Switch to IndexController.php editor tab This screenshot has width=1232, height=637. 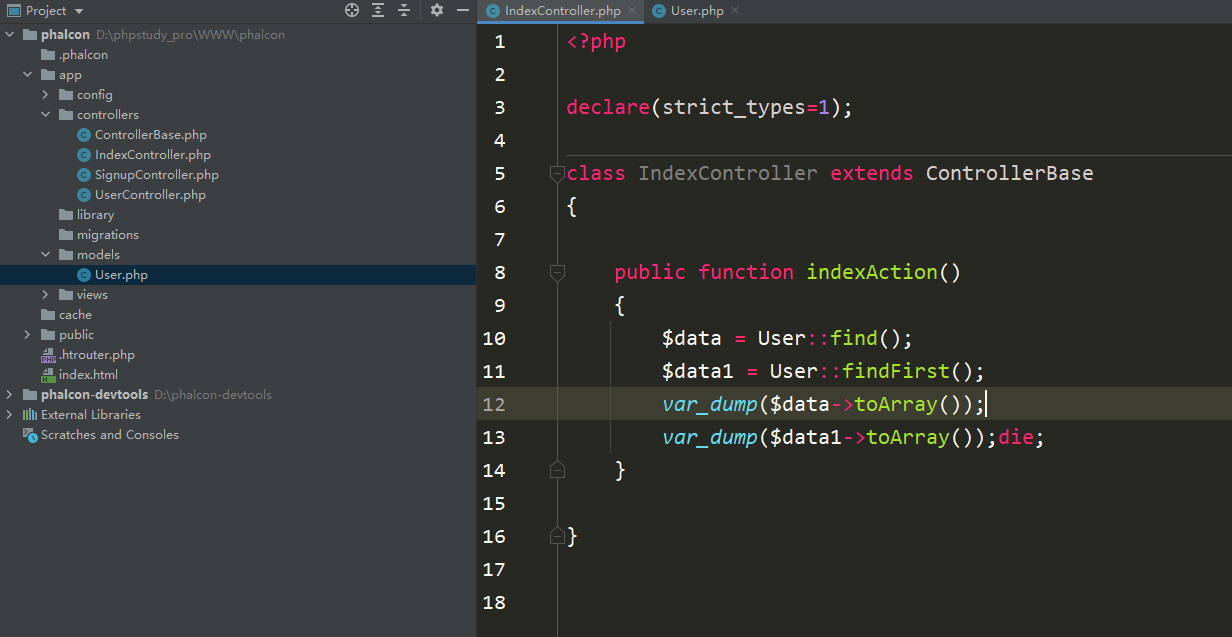click(562, 11)
